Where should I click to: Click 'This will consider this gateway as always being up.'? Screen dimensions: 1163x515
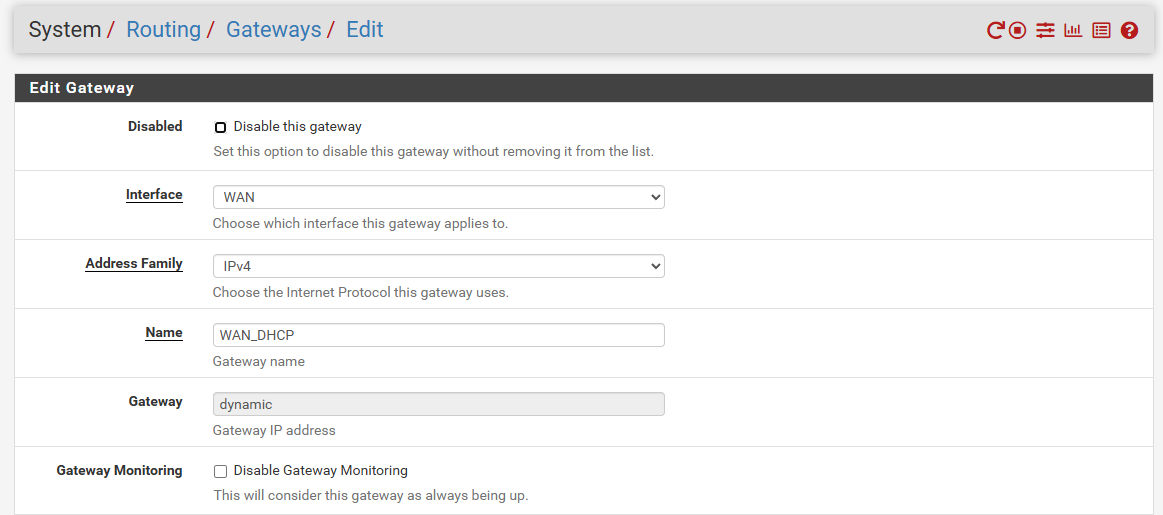pos(371,496)
